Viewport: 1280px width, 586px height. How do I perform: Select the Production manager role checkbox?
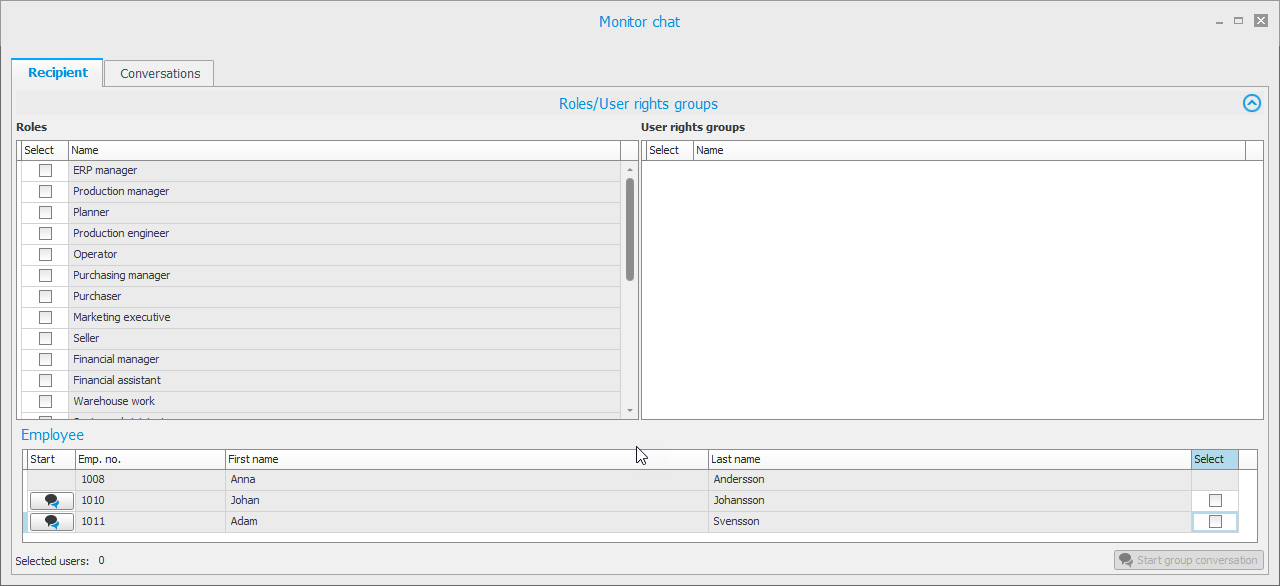click(x=45, y=191)
